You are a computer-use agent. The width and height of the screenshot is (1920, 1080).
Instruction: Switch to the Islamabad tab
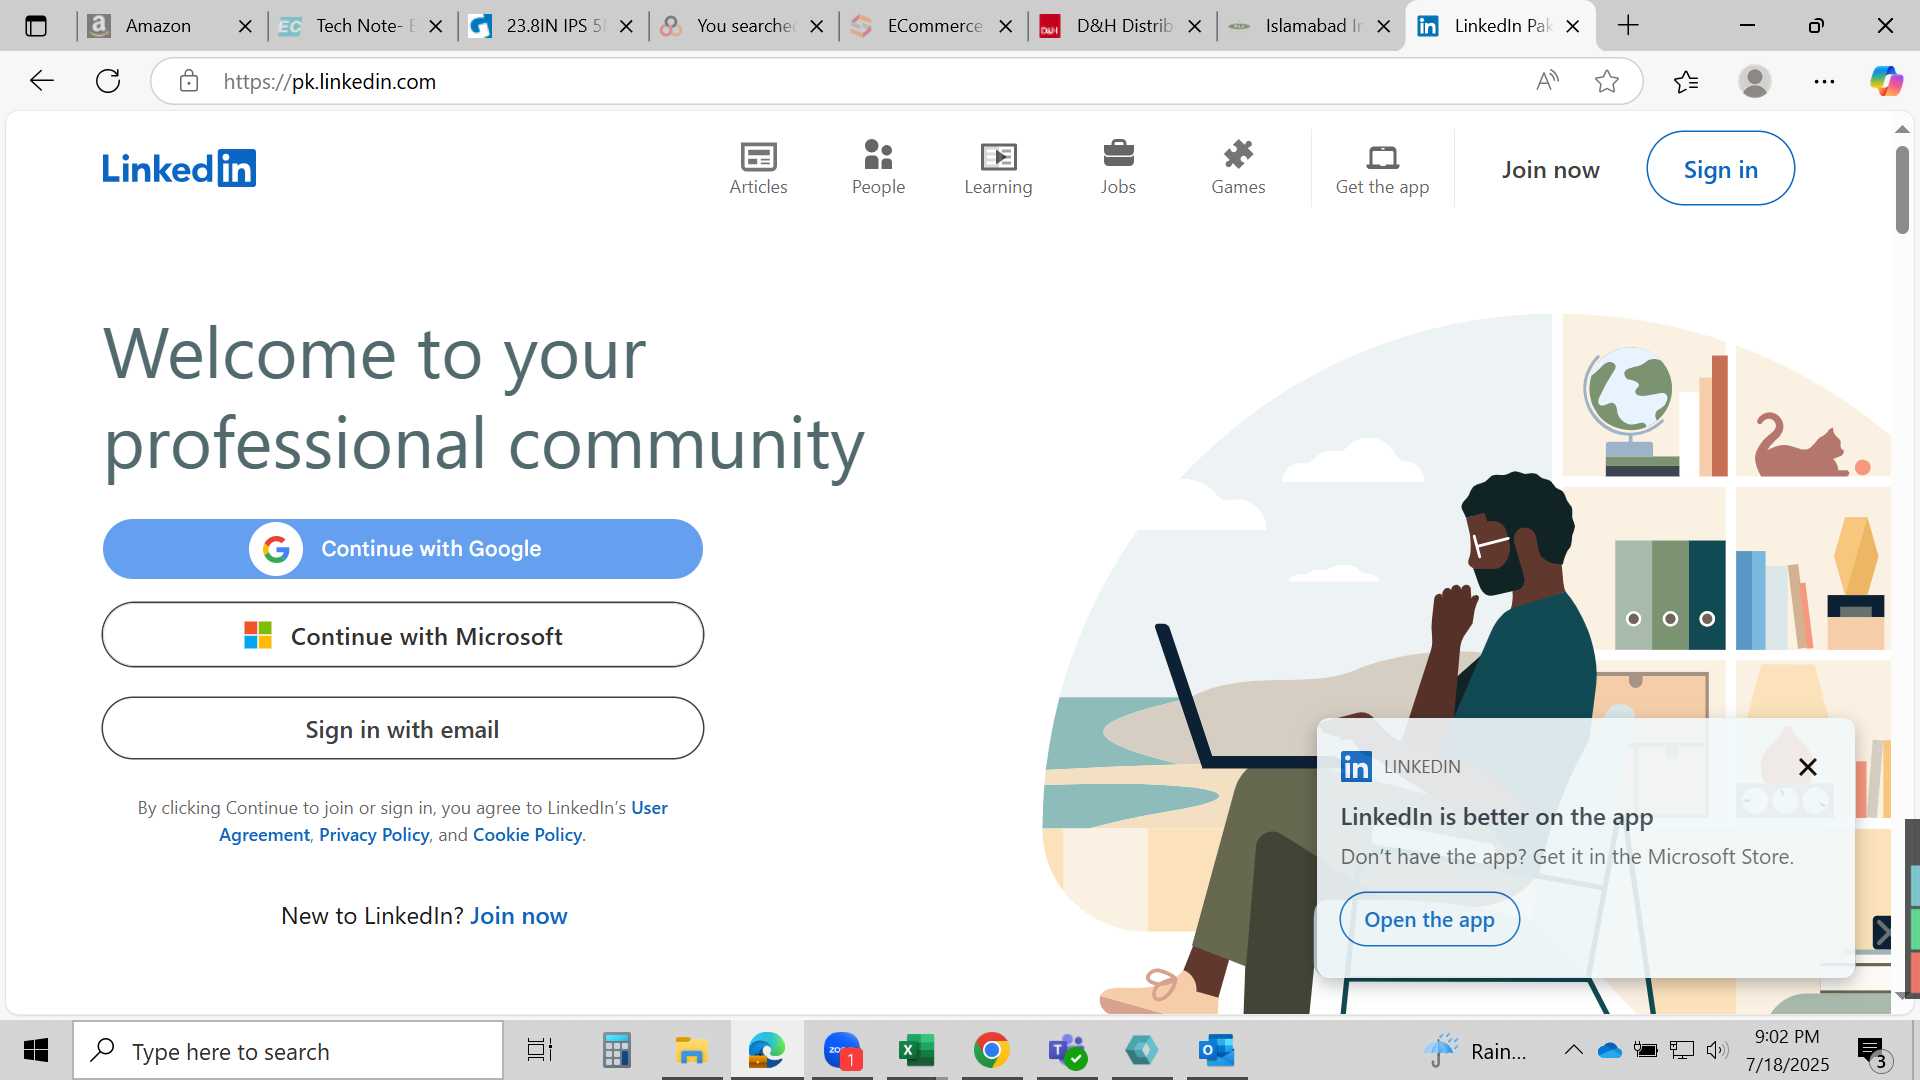1312,26
